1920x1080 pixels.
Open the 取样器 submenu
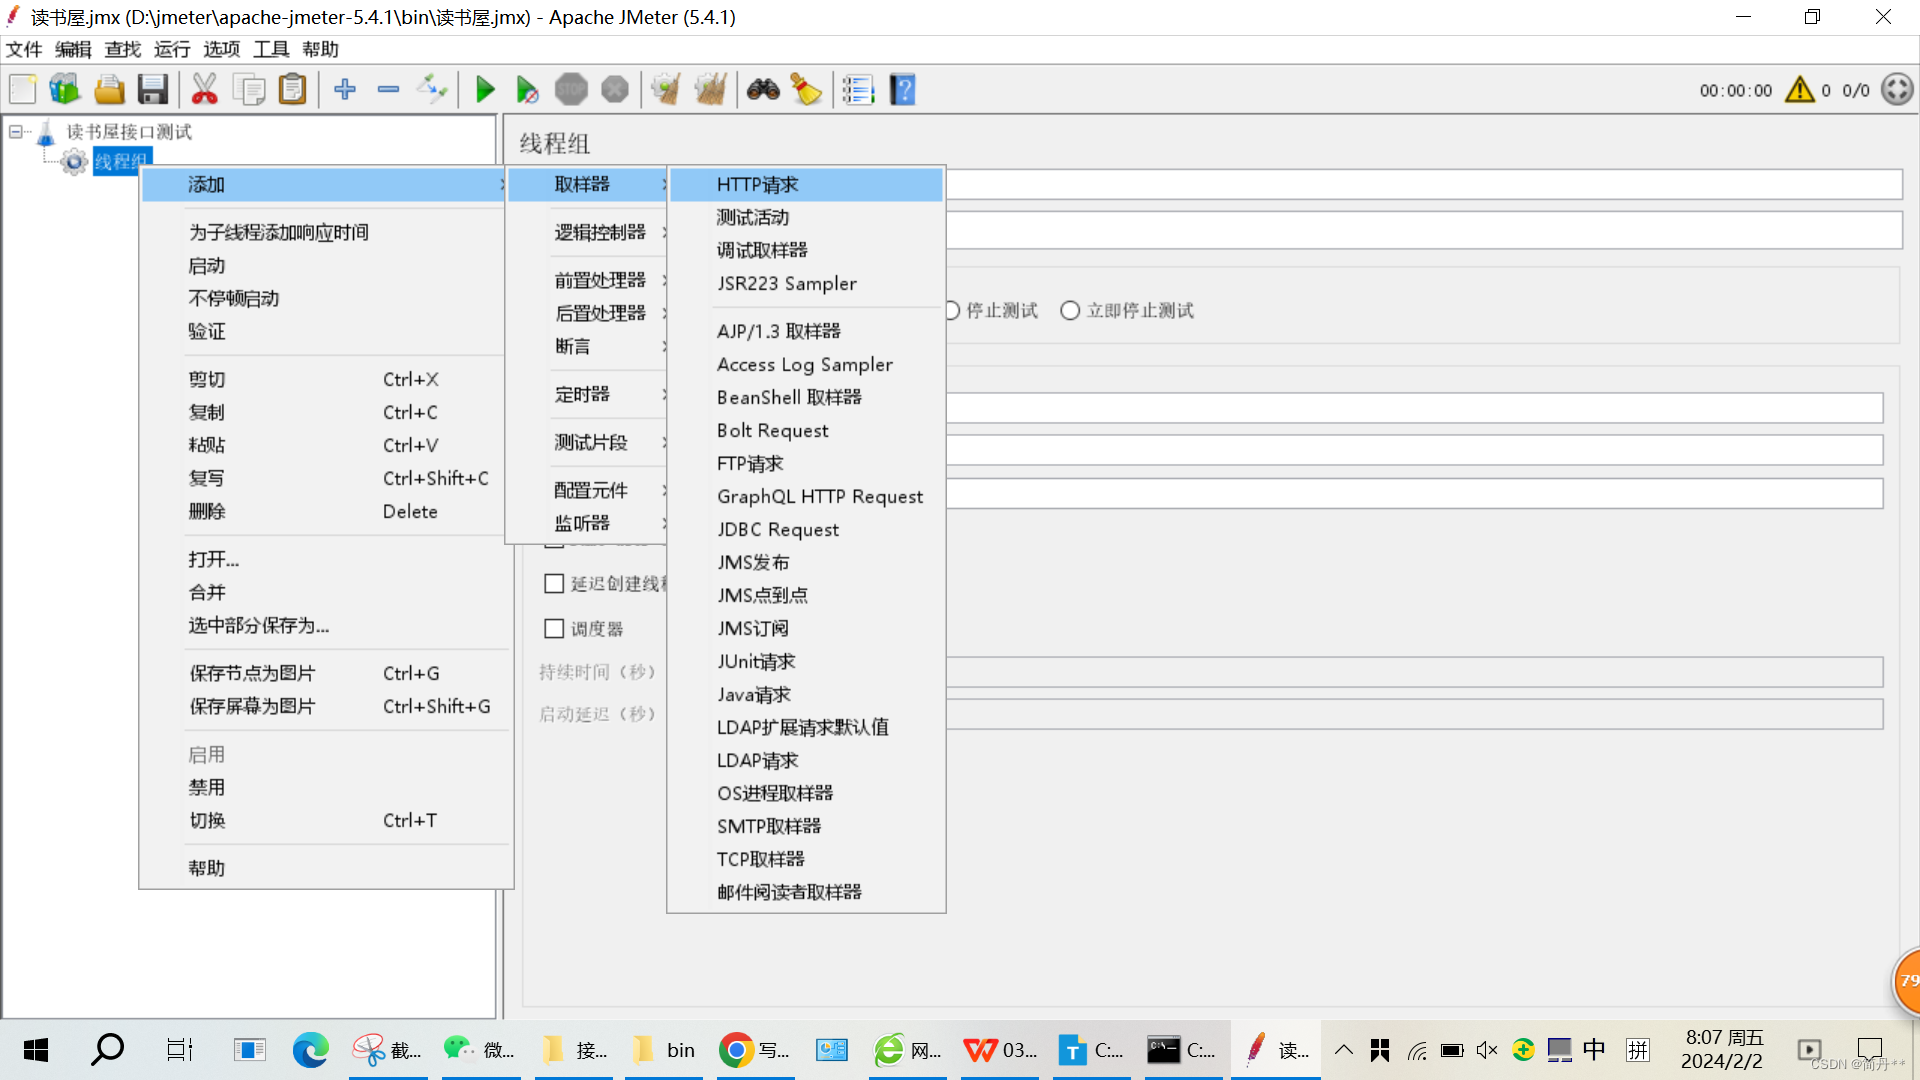click(x=588, y=185)
